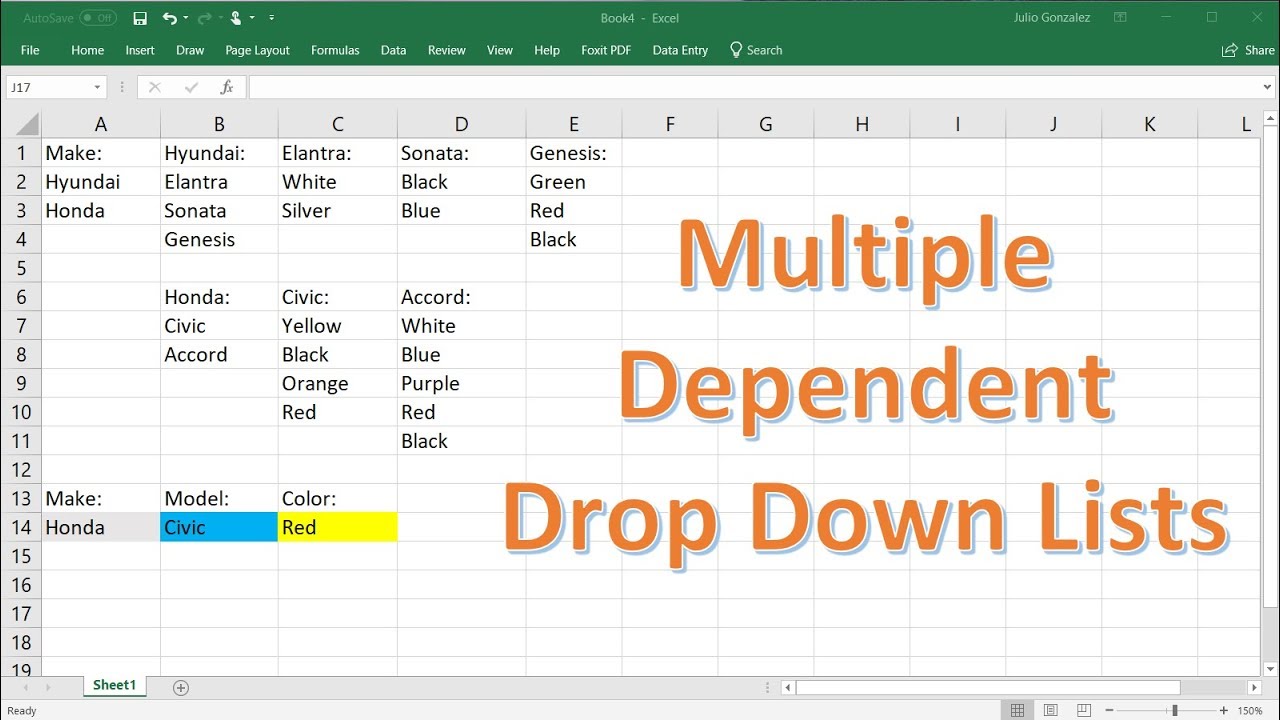Switch to the Formulas tab
1280x720 pixels.
coord(335,50)
